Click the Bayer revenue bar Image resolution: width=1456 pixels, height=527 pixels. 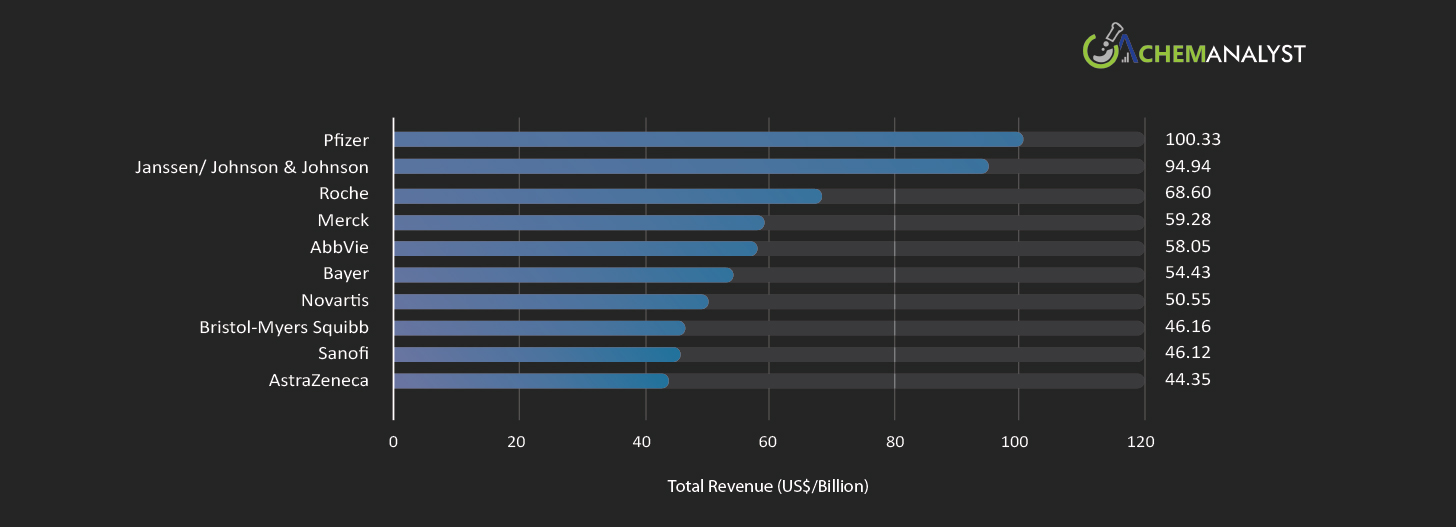tap(563, 275)
